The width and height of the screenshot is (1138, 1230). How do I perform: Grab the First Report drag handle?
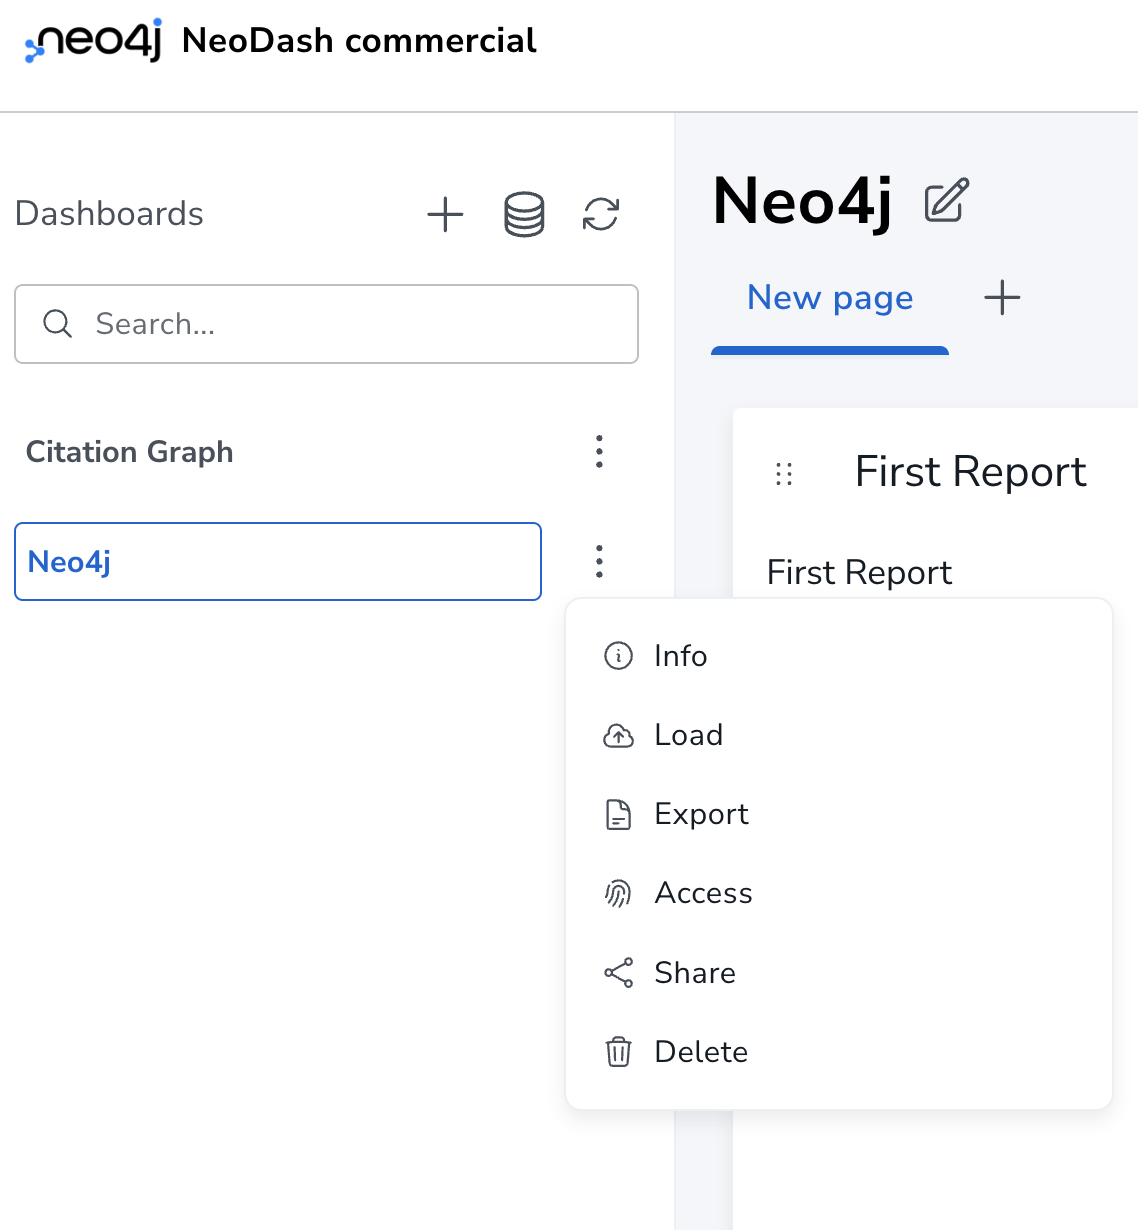[x=784, y=474]
